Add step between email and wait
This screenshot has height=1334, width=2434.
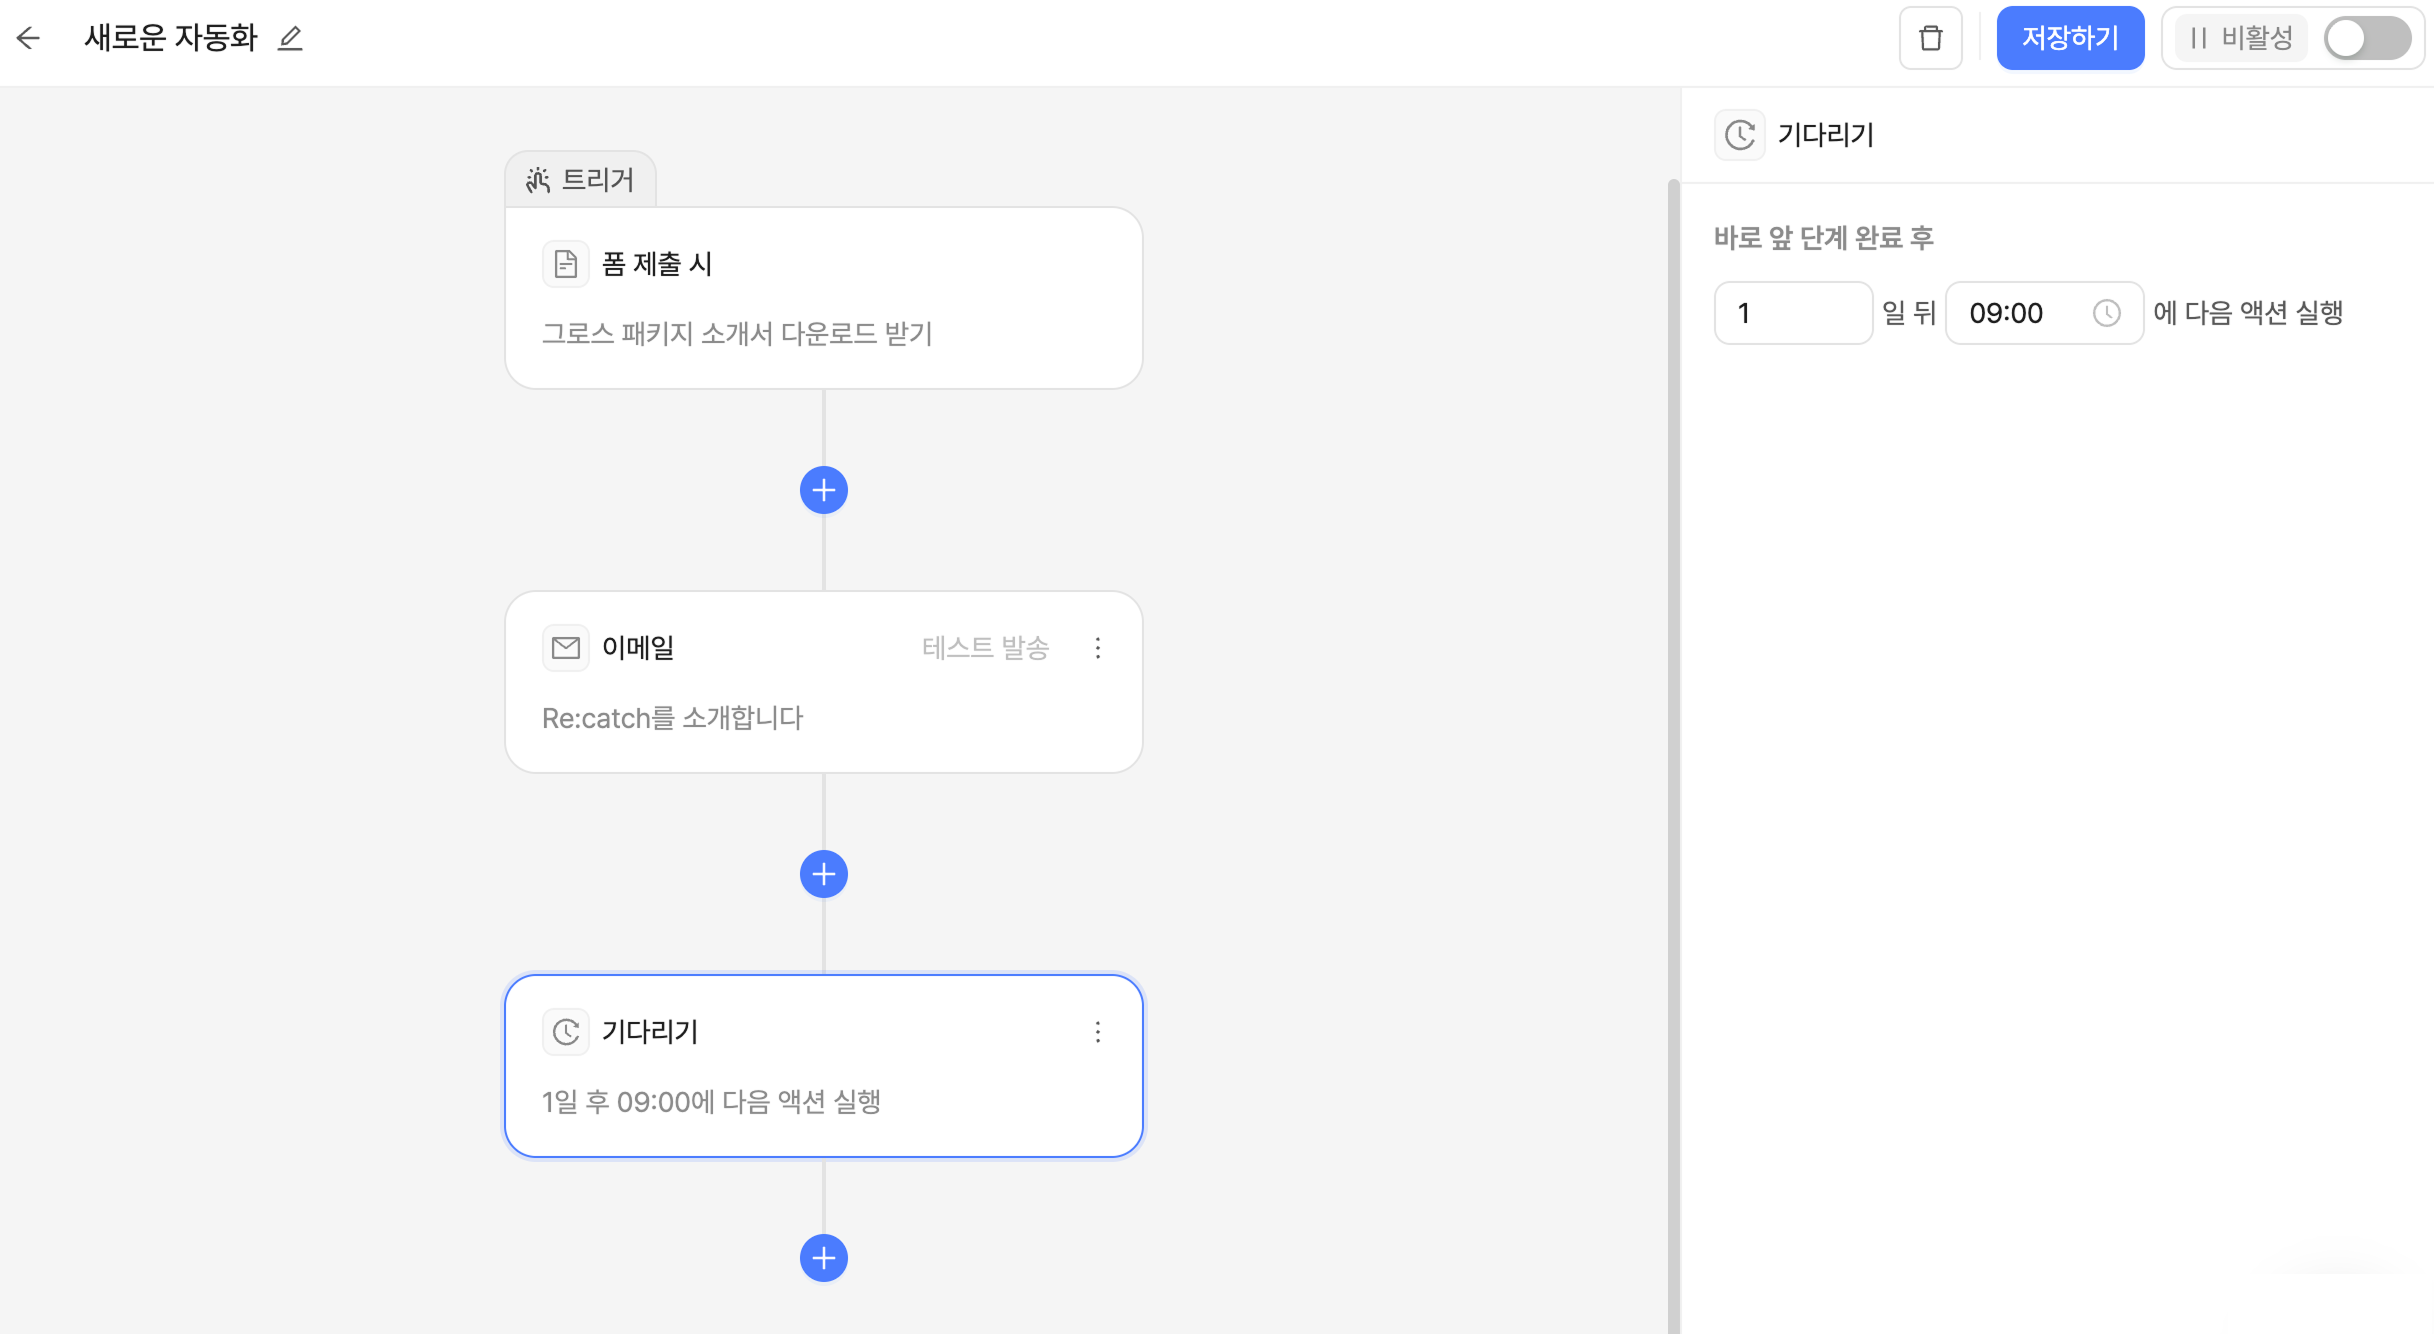coord(823,874)
